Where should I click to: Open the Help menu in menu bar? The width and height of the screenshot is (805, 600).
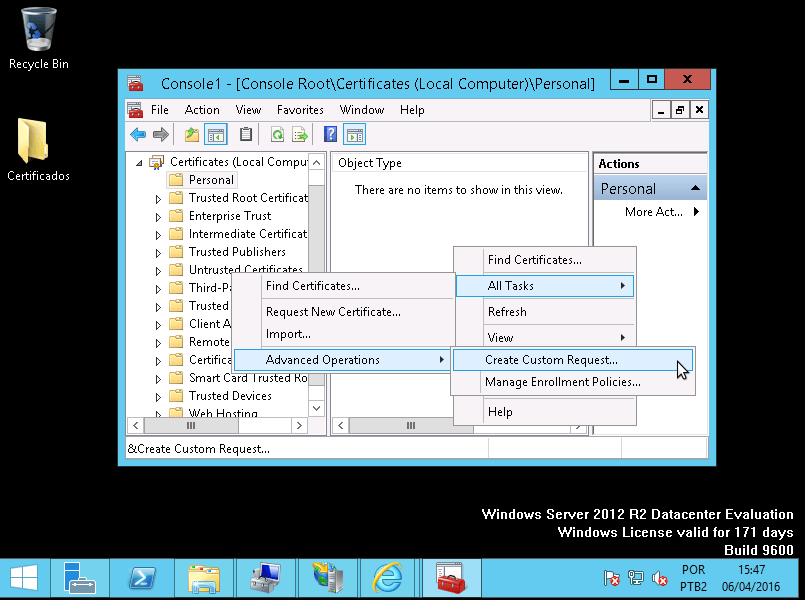tap(412, 110)
